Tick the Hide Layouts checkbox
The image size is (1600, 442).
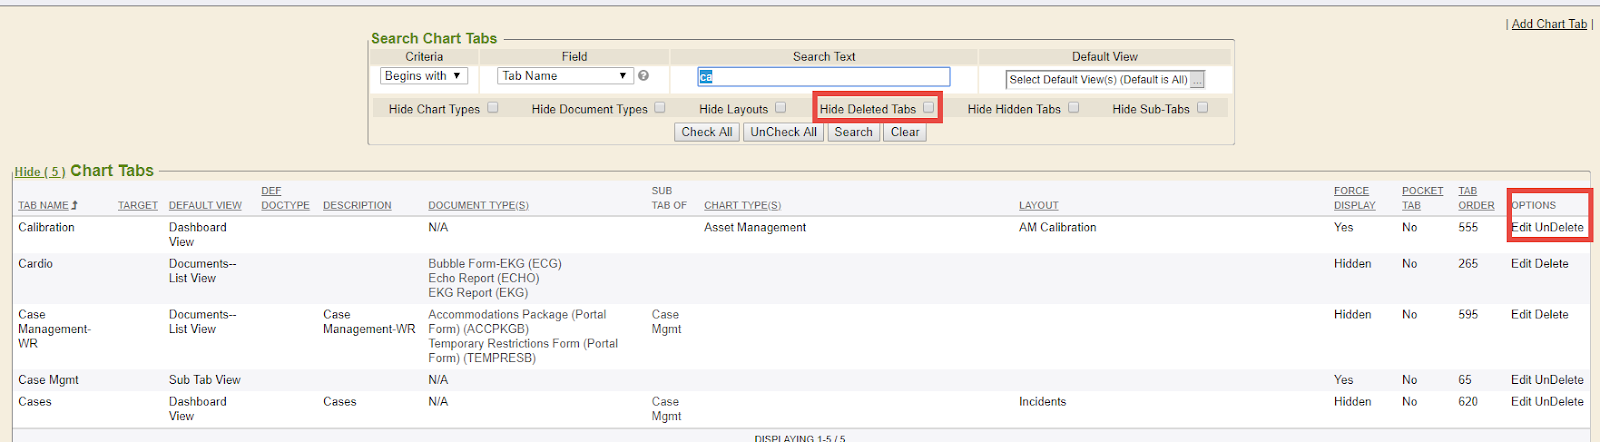click(x=781, y=108)
